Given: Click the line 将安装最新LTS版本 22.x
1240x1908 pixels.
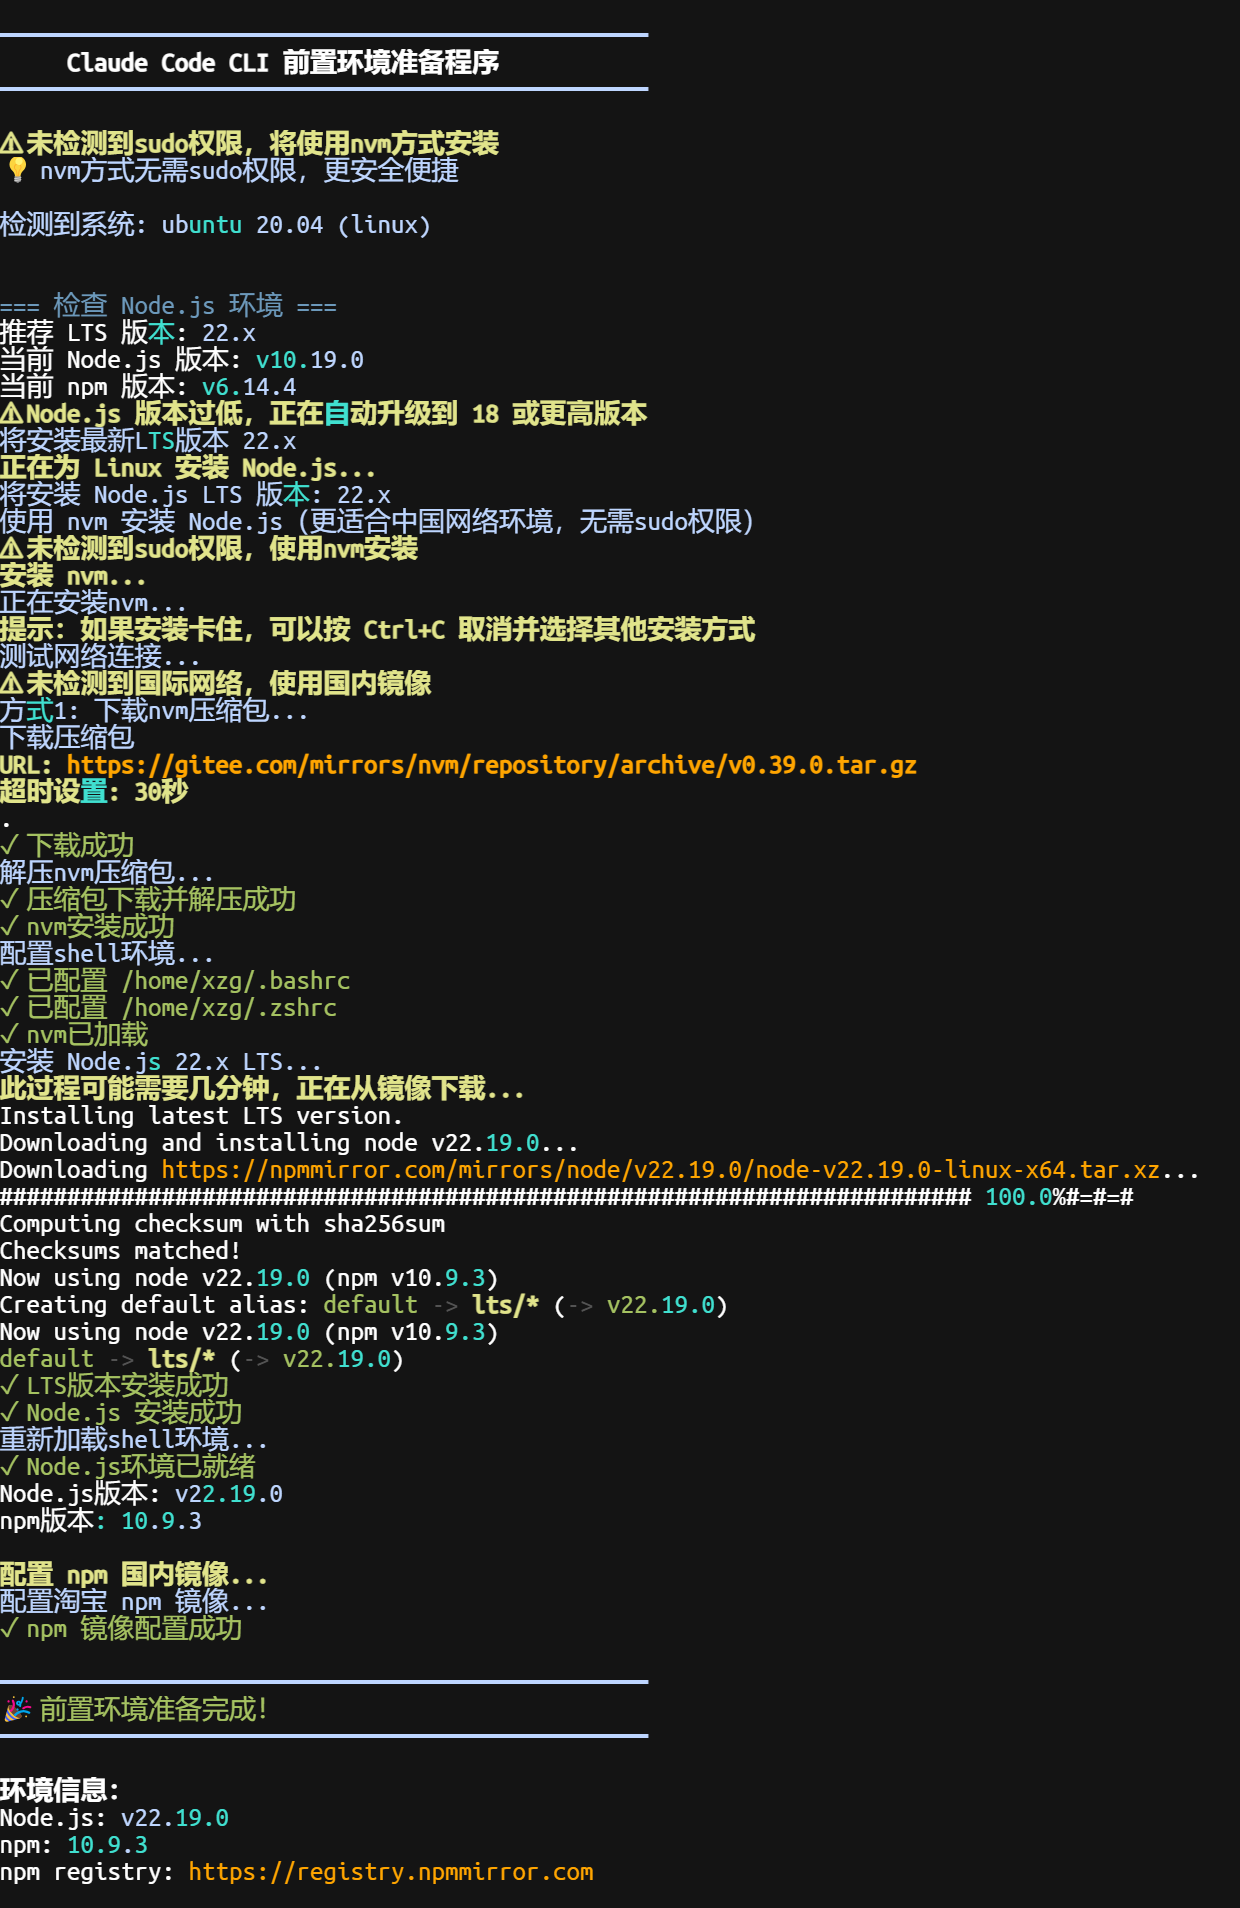Looking at the screenshot, I should [148, 441].
